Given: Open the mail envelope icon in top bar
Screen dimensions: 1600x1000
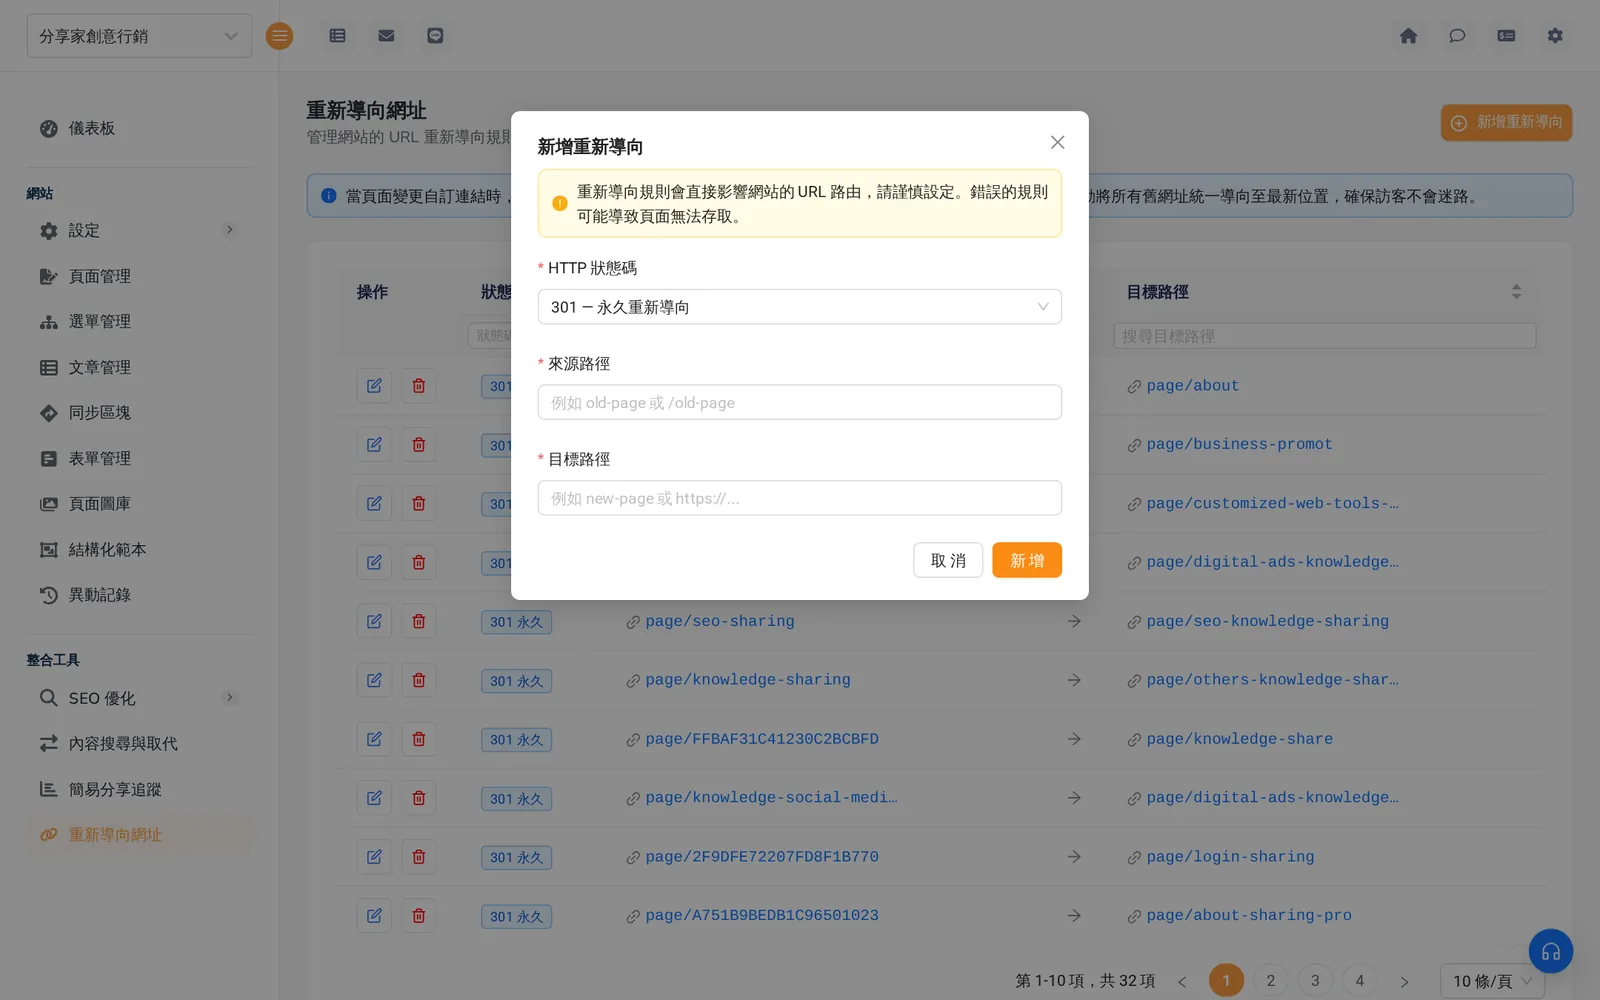Looking at the screenshot, I should (386, 36).
